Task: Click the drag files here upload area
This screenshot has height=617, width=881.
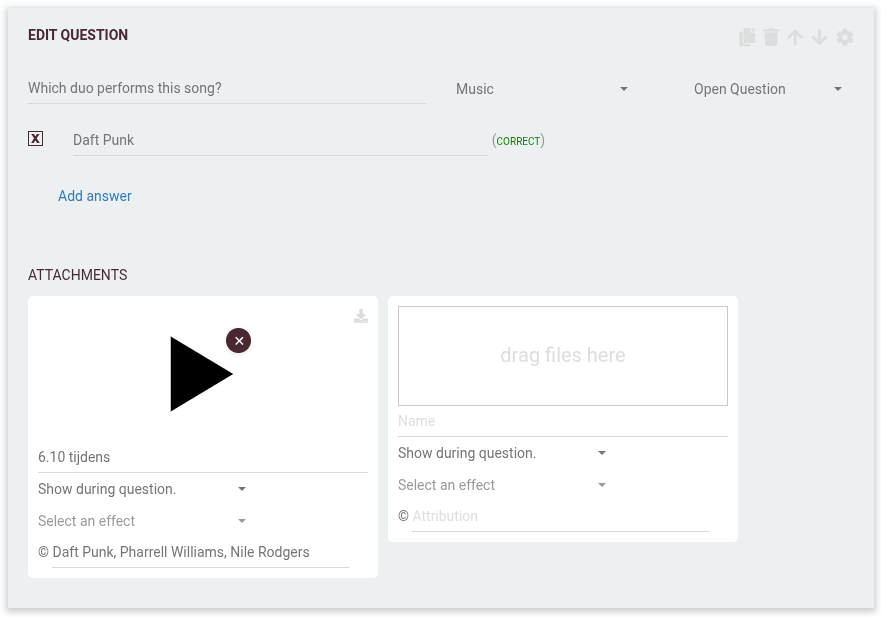Action: point(562,355)
